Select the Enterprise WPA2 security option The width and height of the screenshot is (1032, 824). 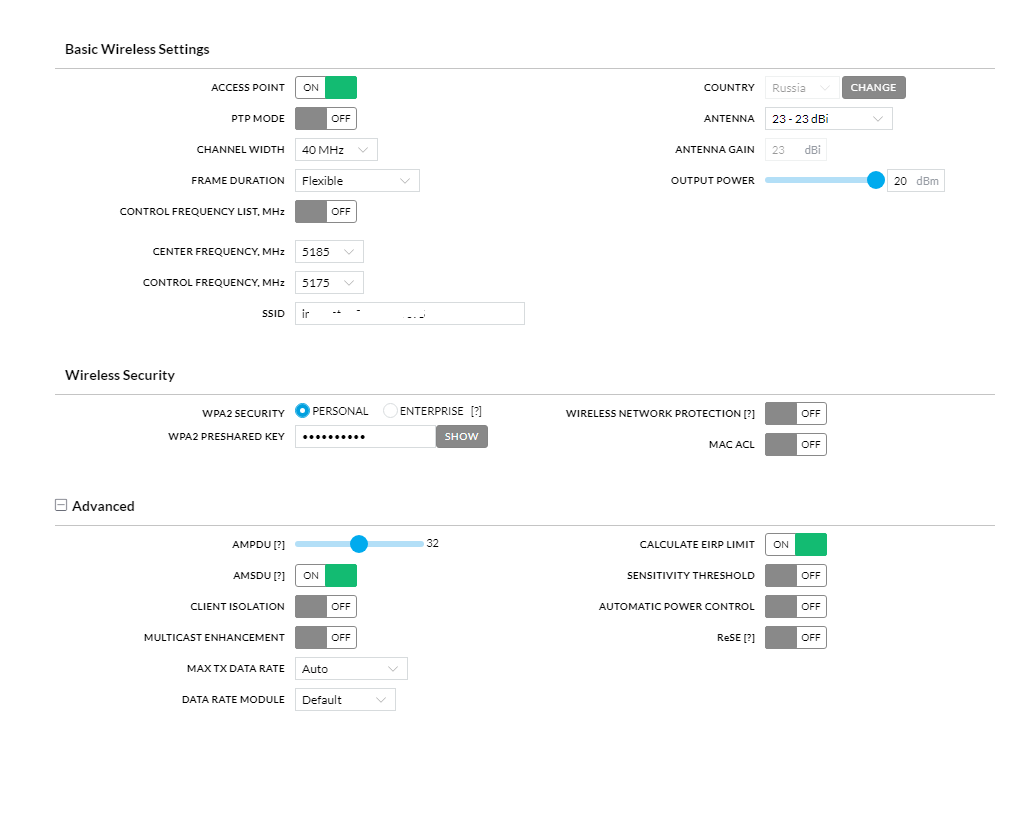tap(390, 411)
